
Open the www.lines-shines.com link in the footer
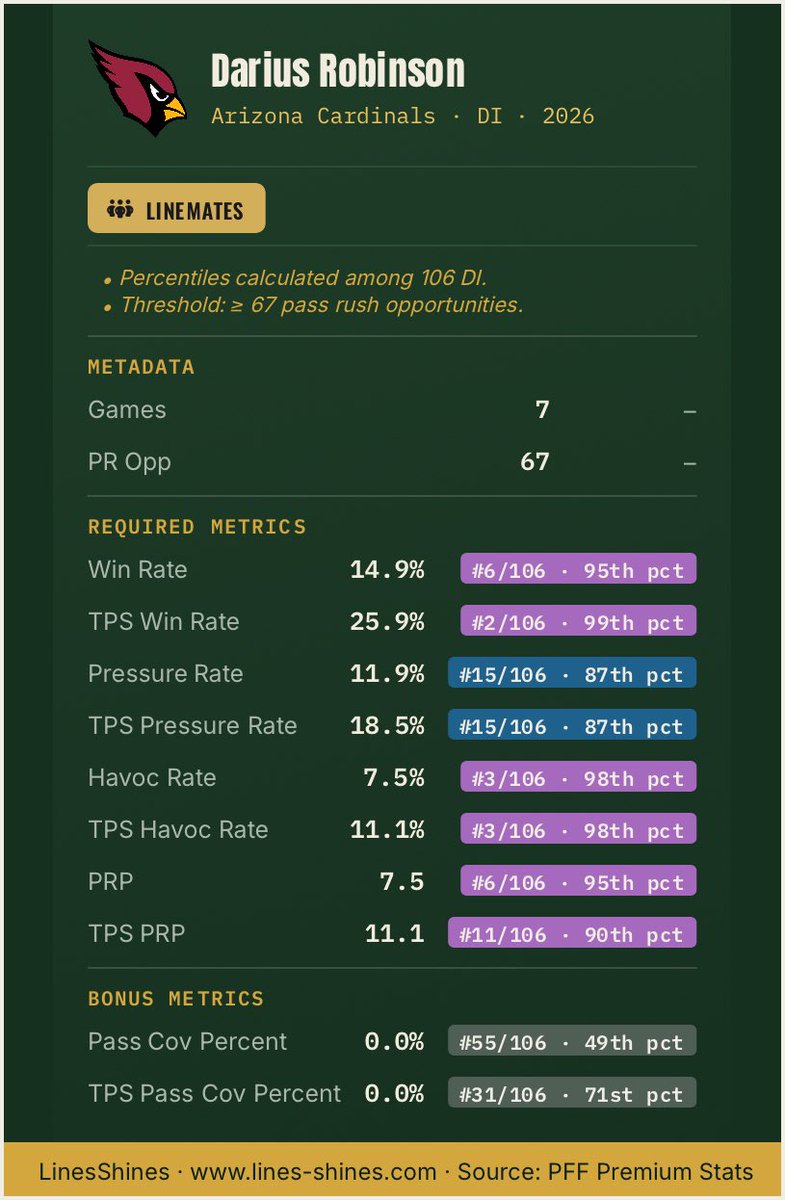(313, 1172)
